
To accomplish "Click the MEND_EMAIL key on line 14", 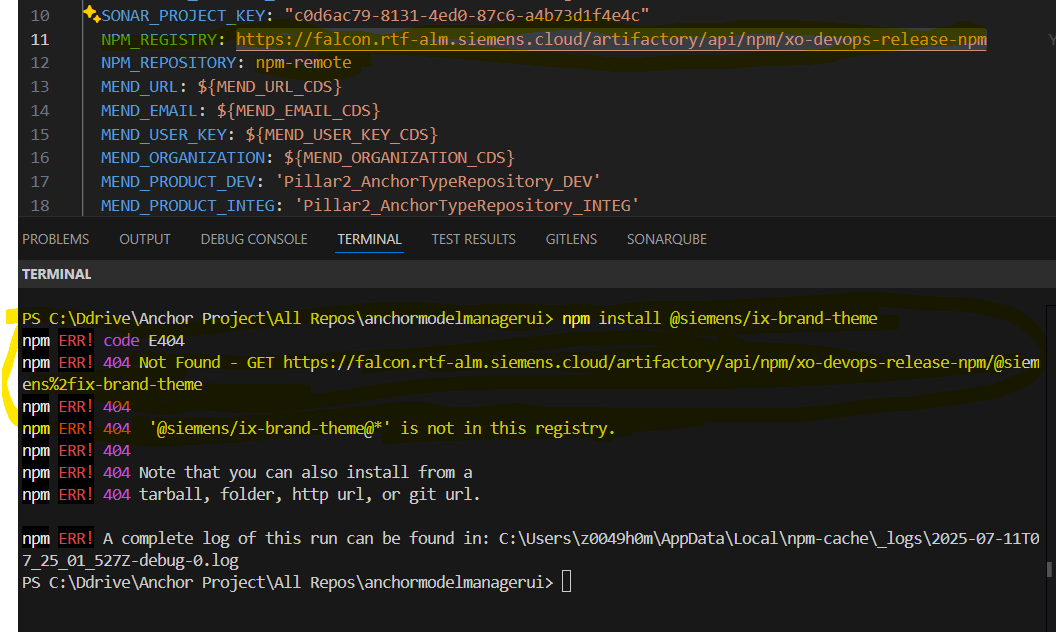I will pos(149,110).
